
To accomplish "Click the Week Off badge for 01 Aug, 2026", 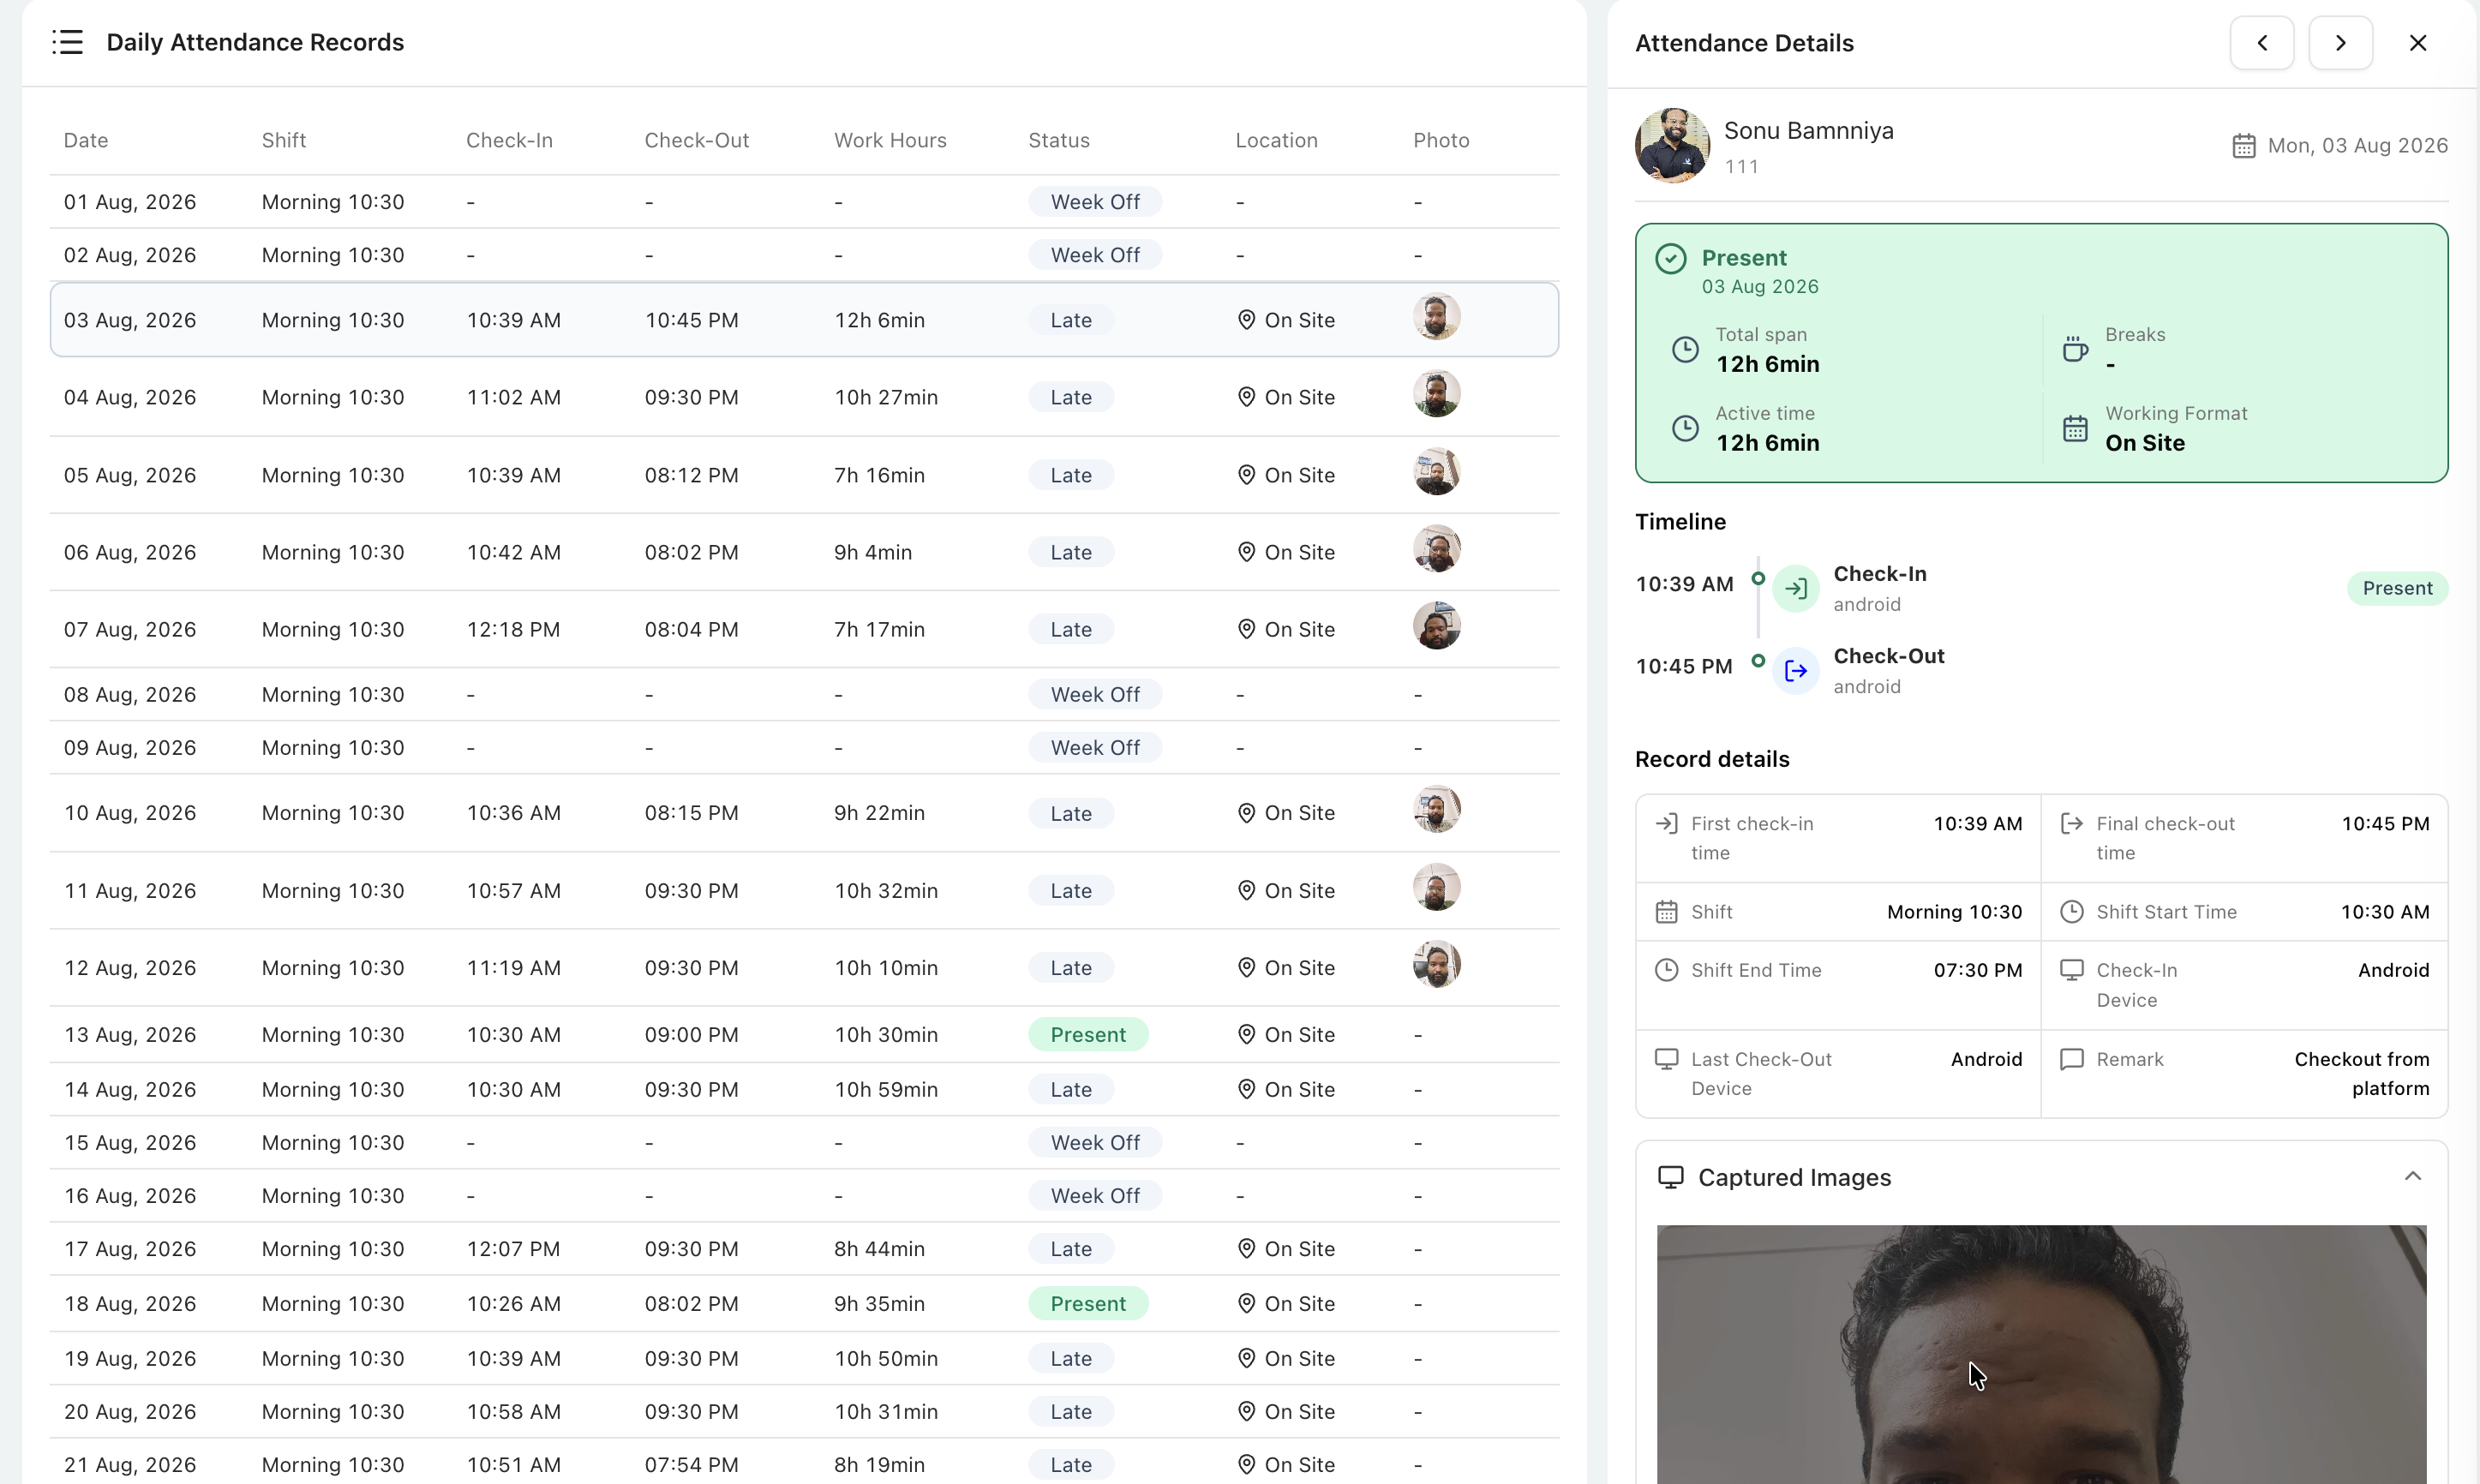I will [1095, 202].
